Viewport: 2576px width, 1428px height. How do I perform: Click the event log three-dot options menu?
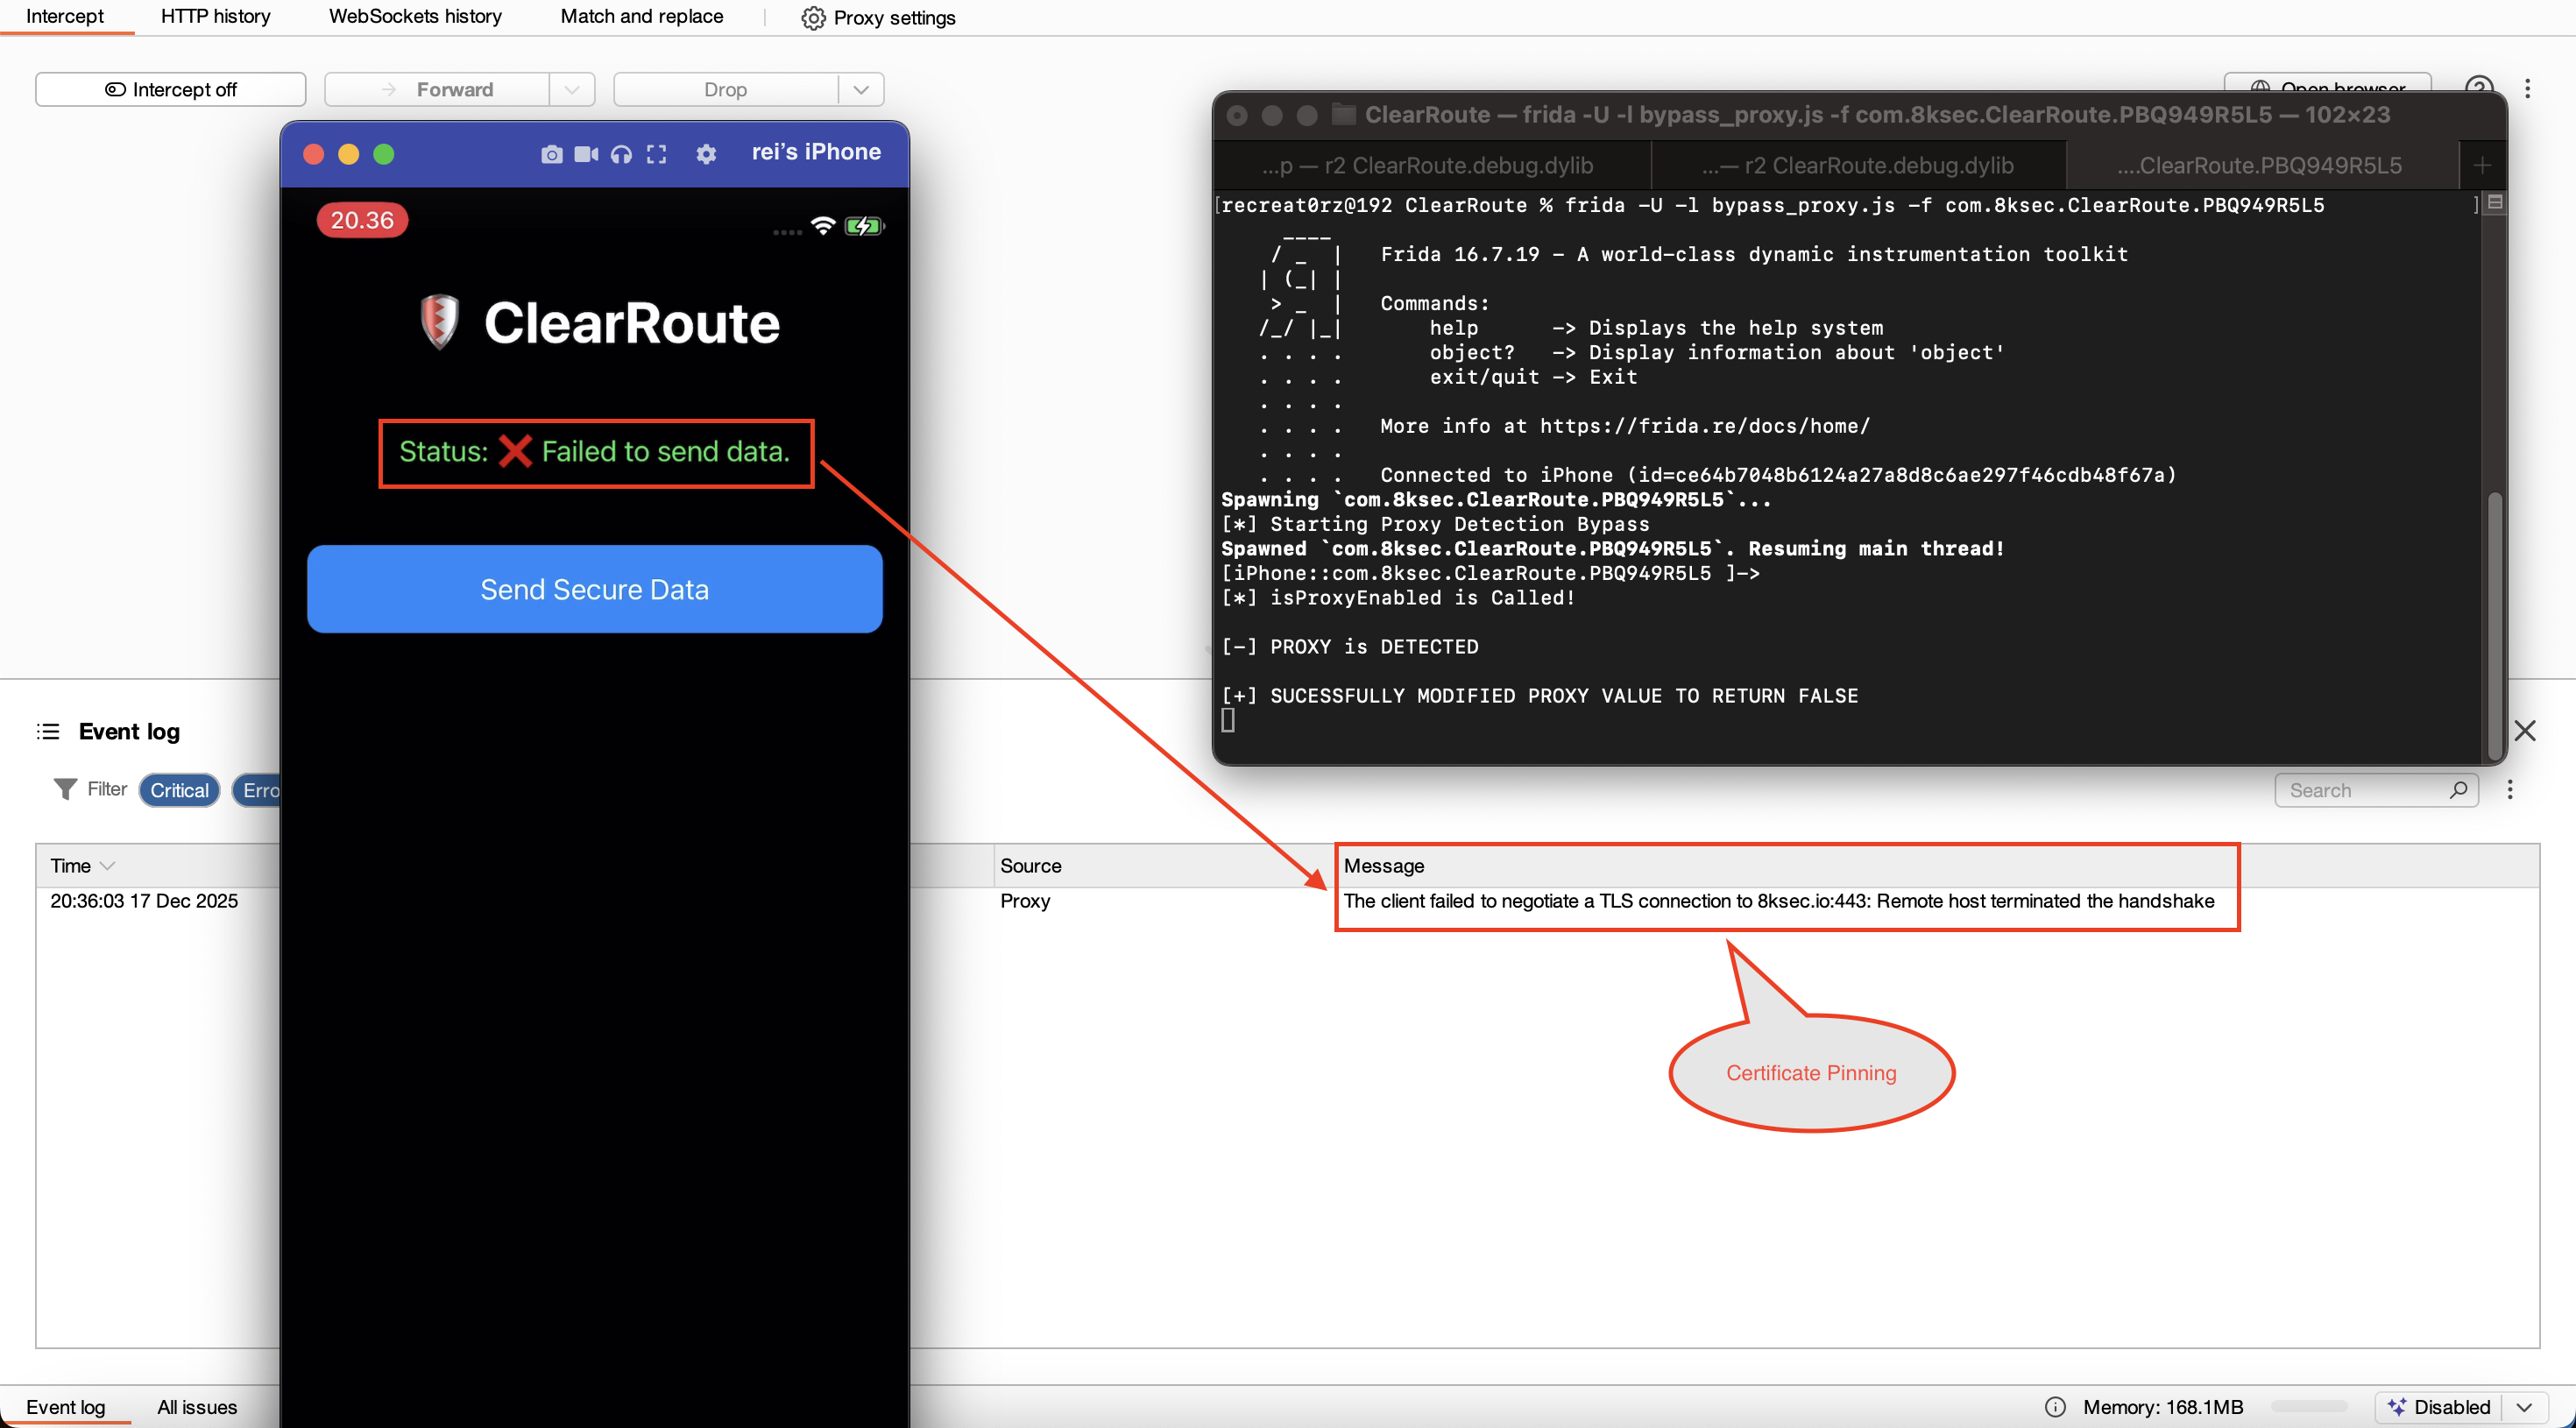coord(2509,790)
